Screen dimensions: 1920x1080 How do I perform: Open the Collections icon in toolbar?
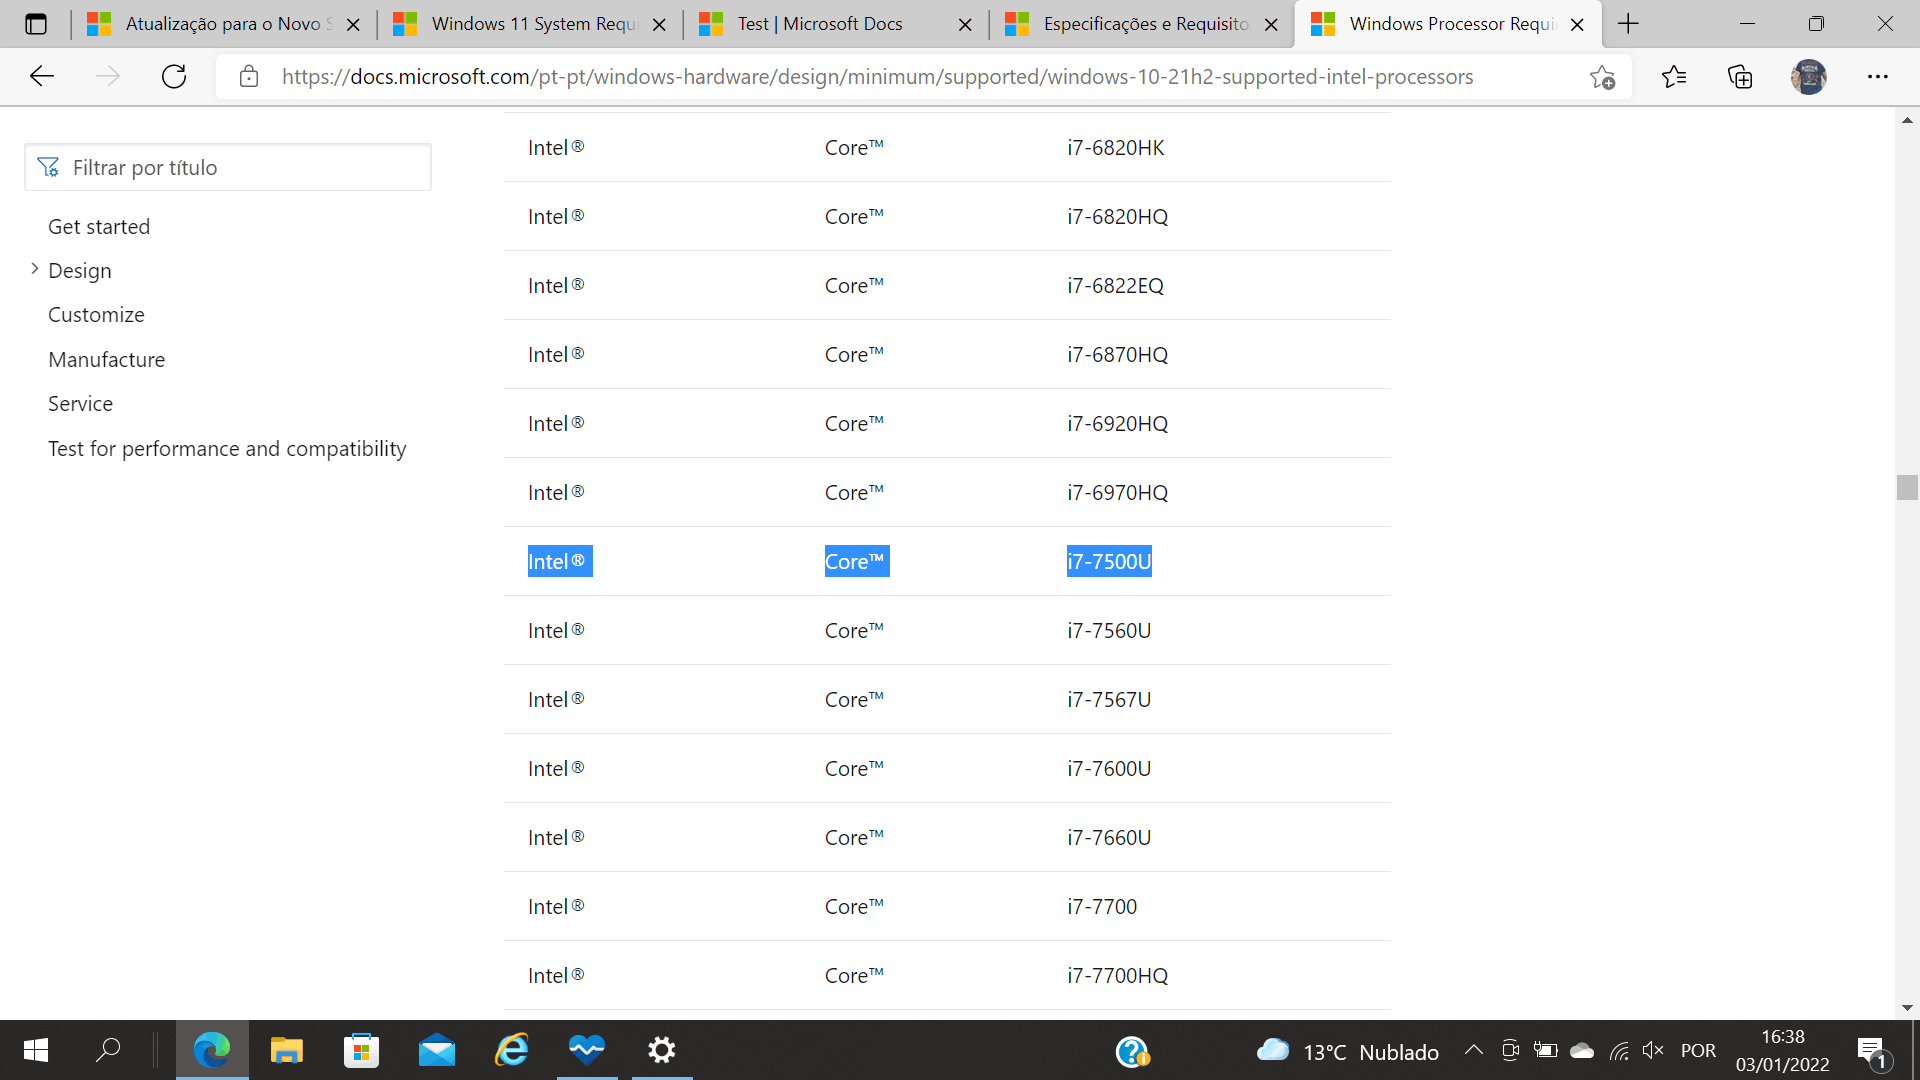[1740, 77]
